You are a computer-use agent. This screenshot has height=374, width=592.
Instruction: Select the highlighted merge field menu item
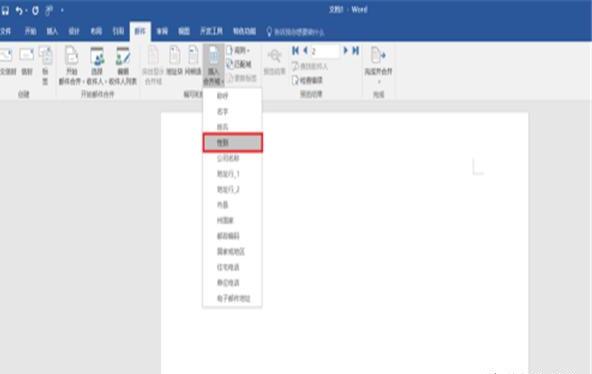[x=233, y=143]
